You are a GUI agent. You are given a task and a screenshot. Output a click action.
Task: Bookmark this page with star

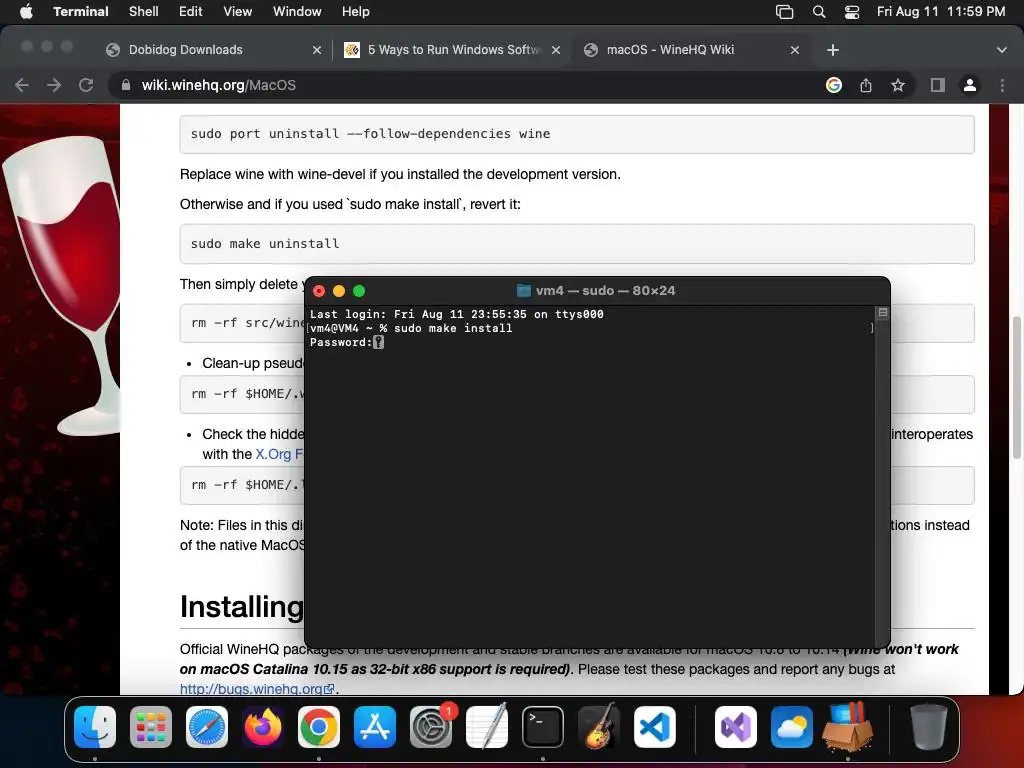(x=898, y=85)
